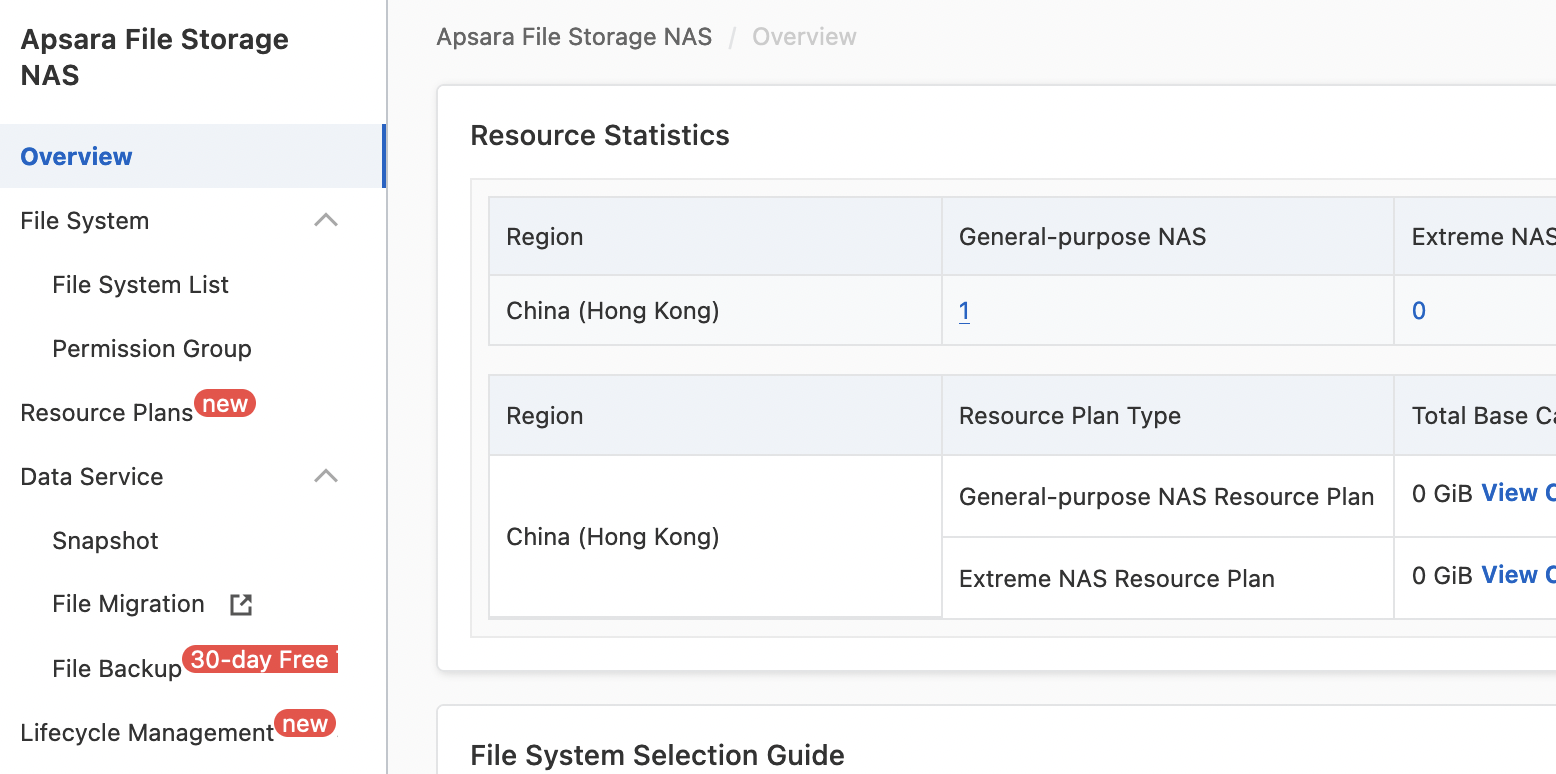
Task: Click the File System sidebar heading
Action: coord(85,221)
